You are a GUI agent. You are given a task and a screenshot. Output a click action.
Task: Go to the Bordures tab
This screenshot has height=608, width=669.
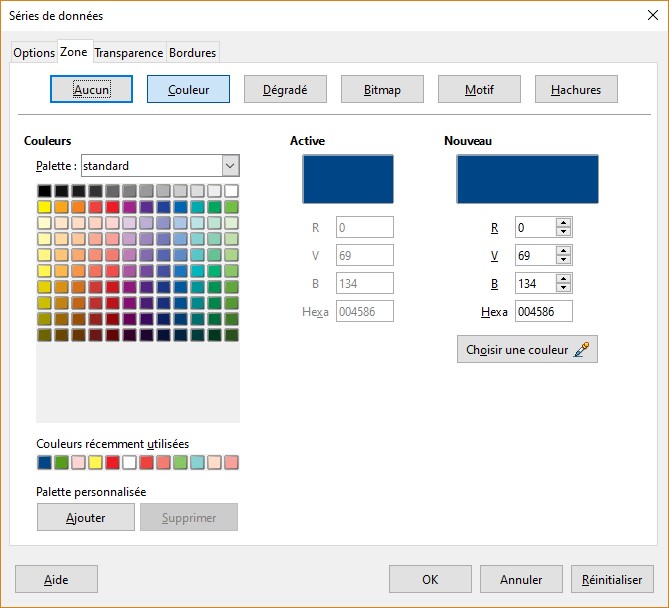pos(192,53)
